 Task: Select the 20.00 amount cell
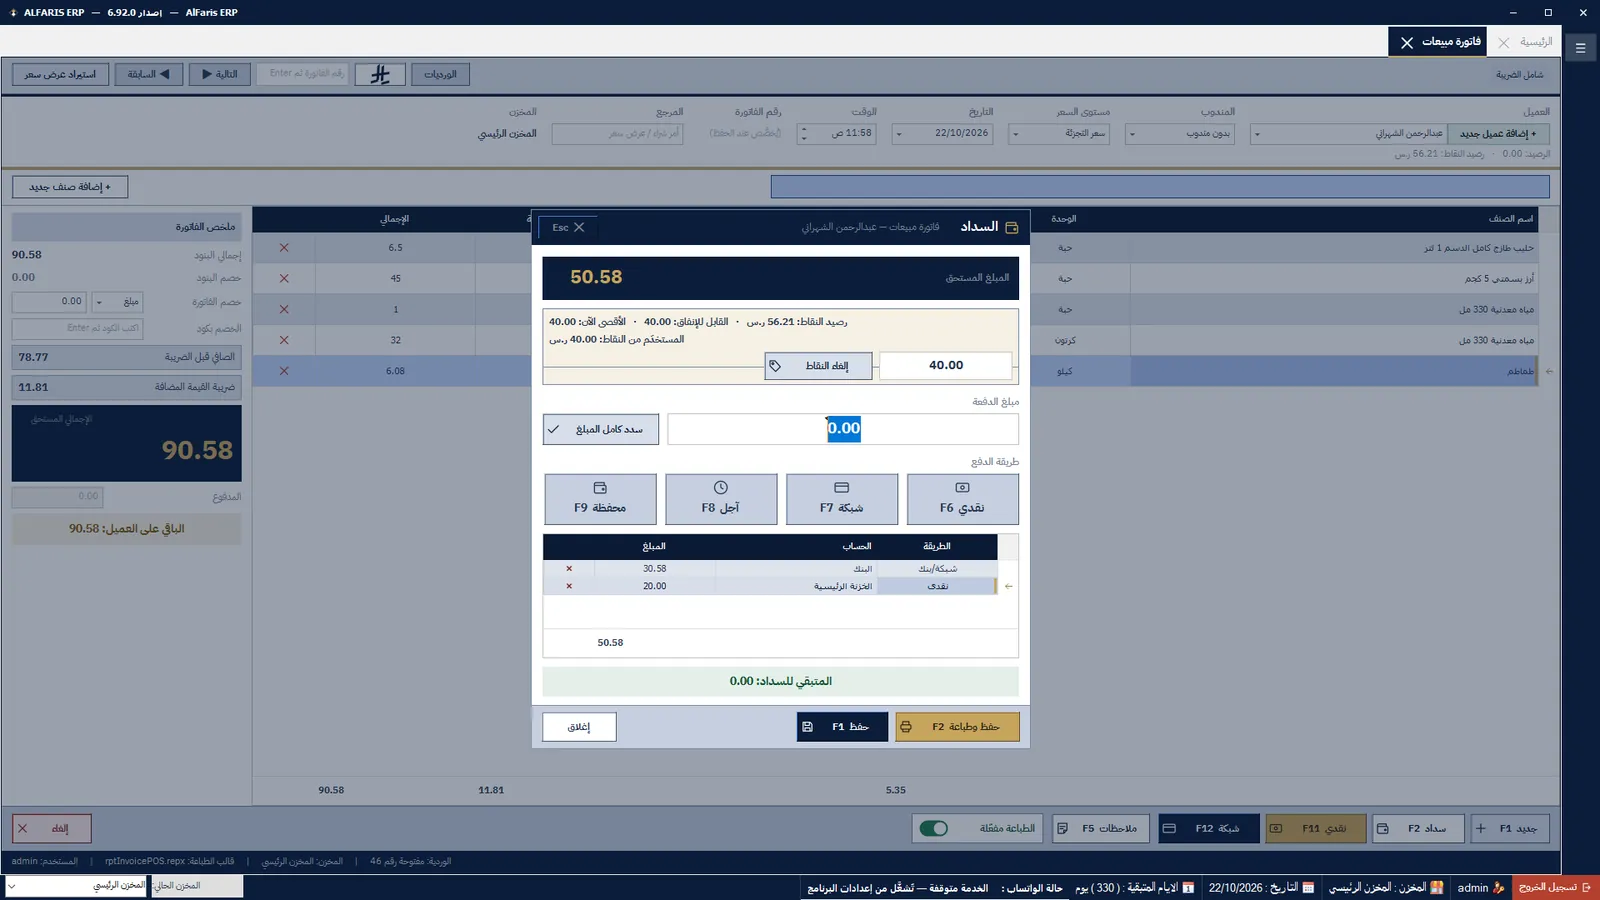point(654,586)
